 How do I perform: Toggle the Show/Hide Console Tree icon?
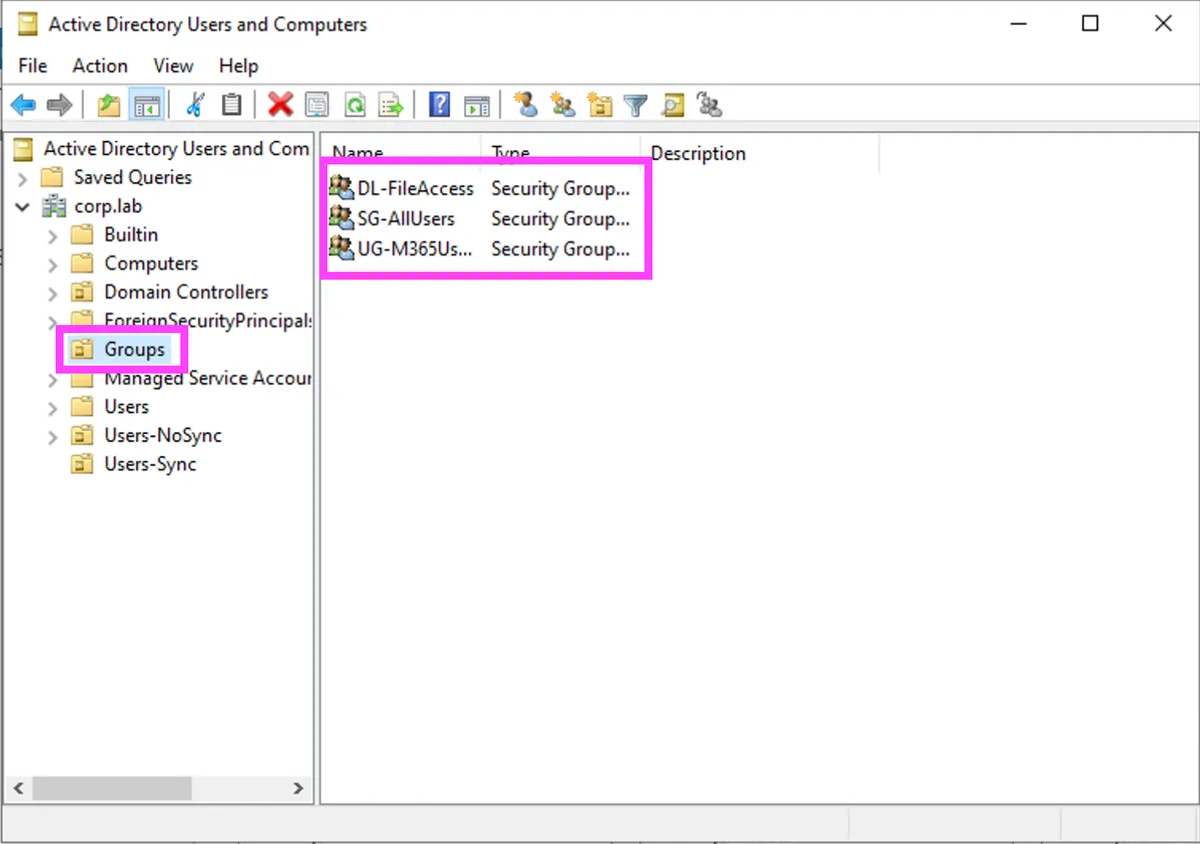[x=146, y=105]
